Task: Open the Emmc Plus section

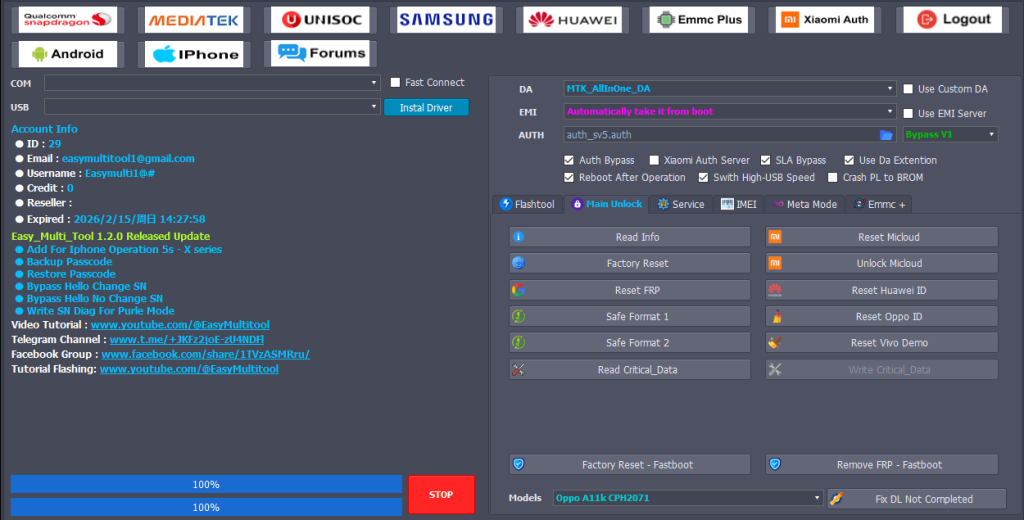Action: click(x=699, y=20)
